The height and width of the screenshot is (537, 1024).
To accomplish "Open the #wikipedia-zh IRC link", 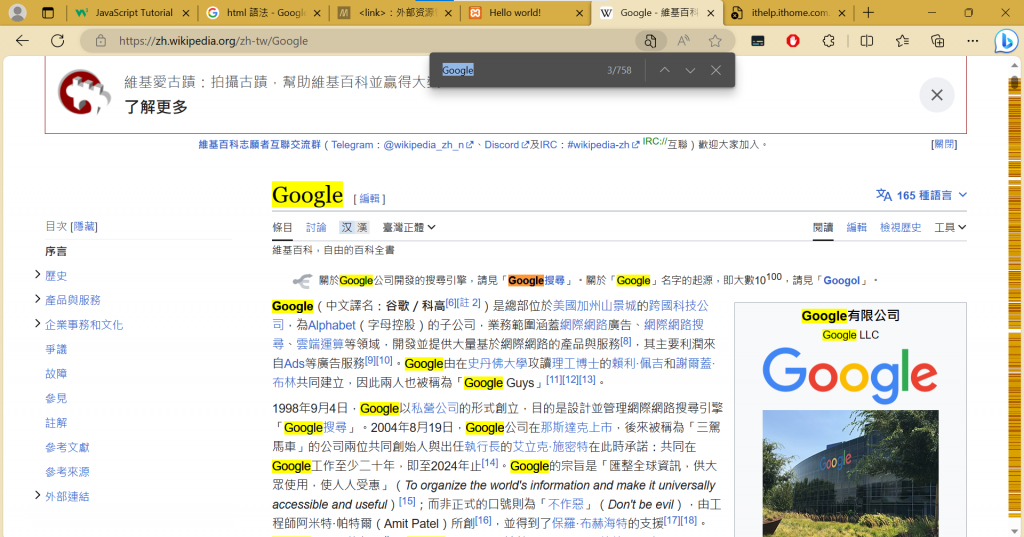I will [603, 145].
